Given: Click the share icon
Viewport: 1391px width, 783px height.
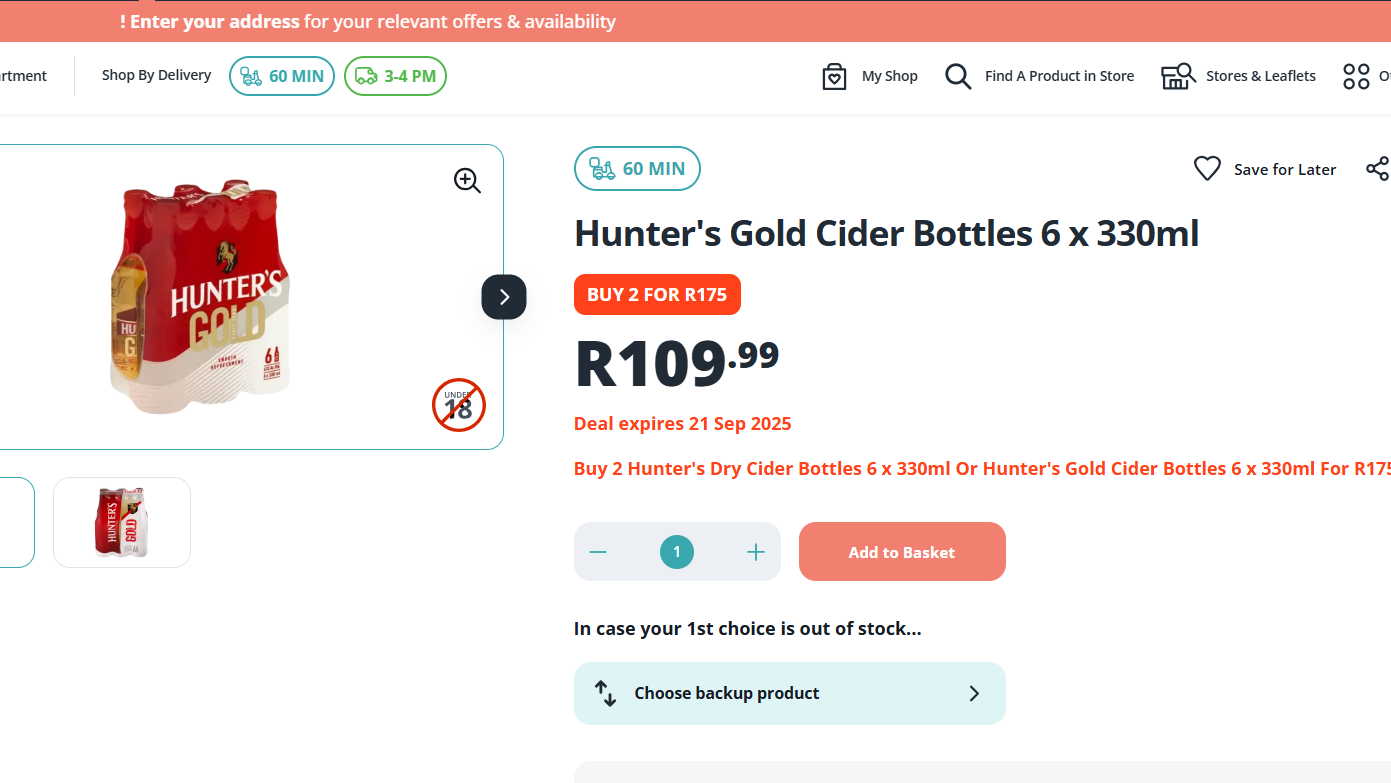Looking at the screenshot, I should [1377, 169].
